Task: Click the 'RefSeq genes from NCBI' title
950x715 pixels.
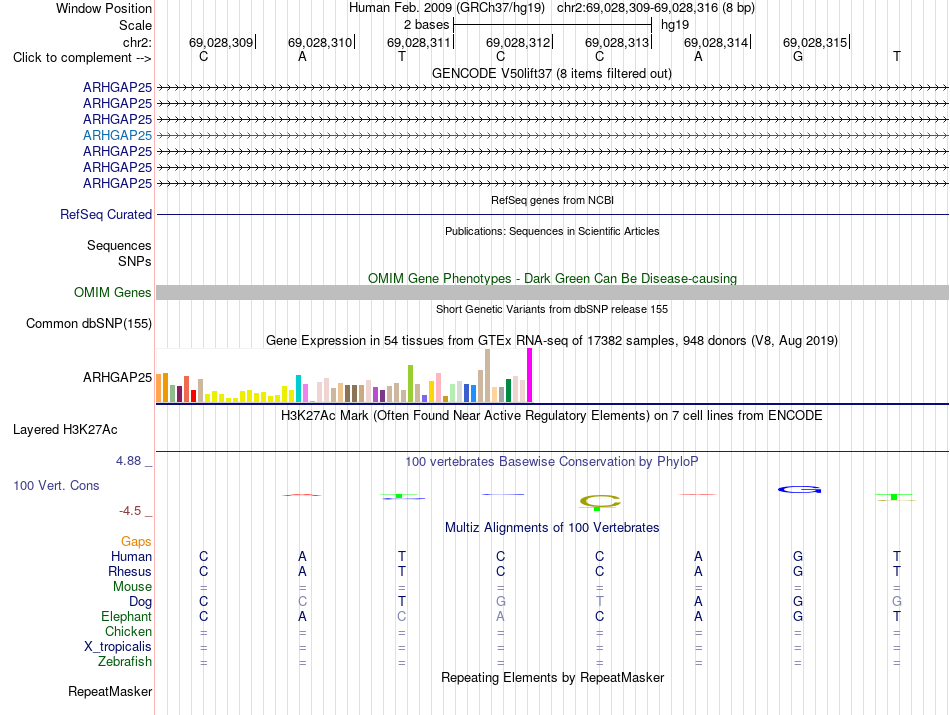Action: click(552, 200)
